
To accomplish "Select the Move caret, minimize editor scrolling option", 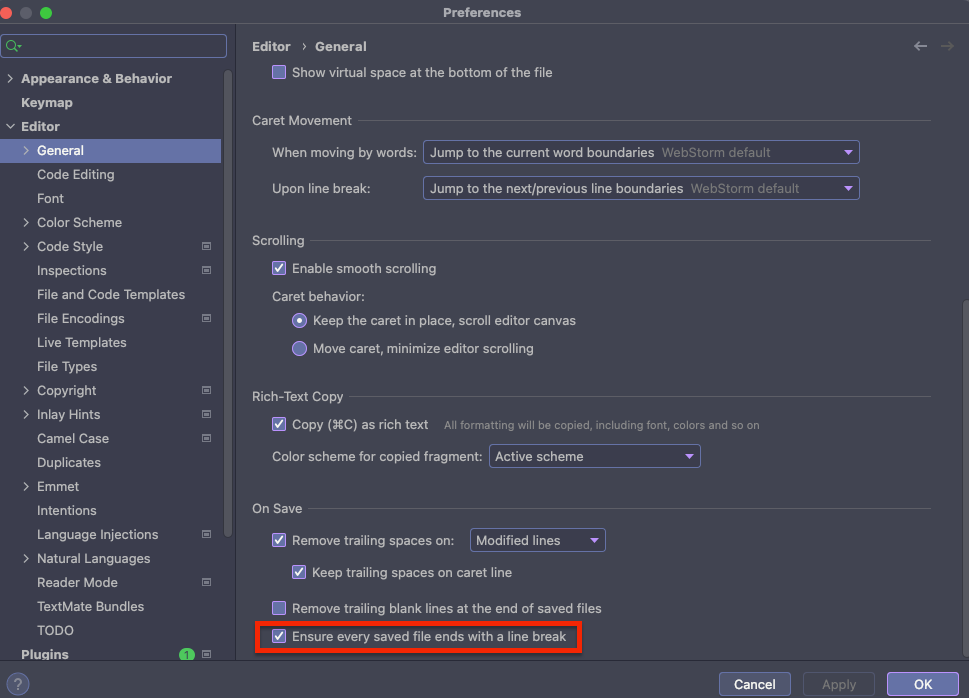I will pyautogui.click(x=299, y=349).
